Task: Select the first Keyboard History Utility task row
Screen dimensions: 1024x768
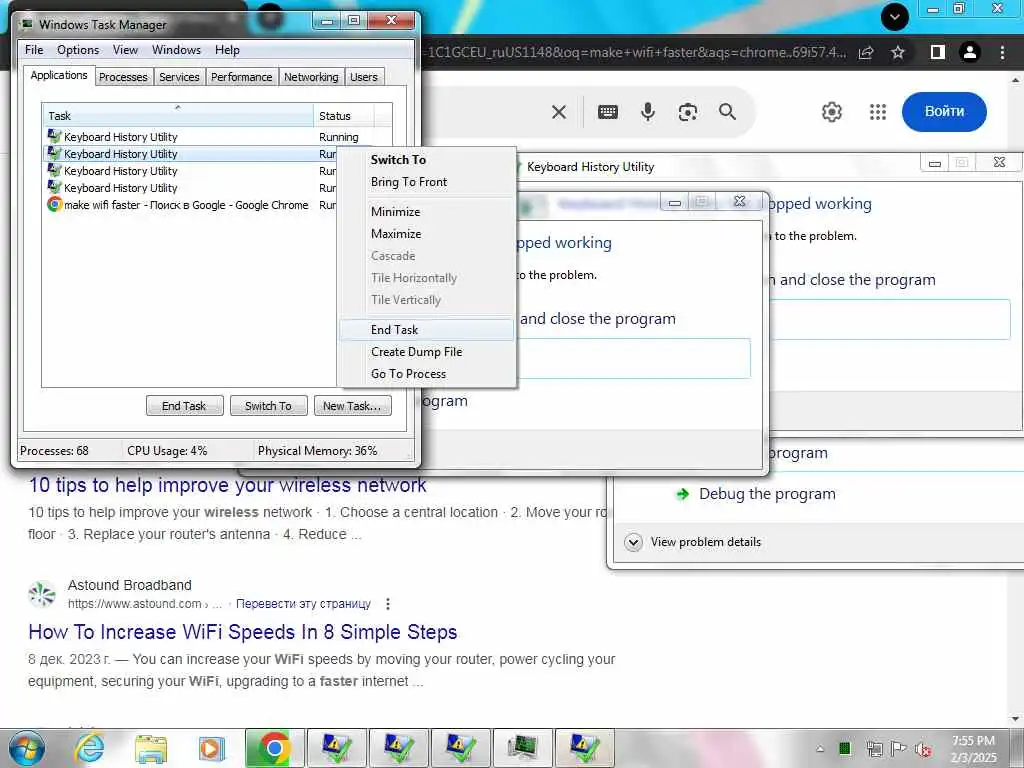Action: tap(209, 136)
